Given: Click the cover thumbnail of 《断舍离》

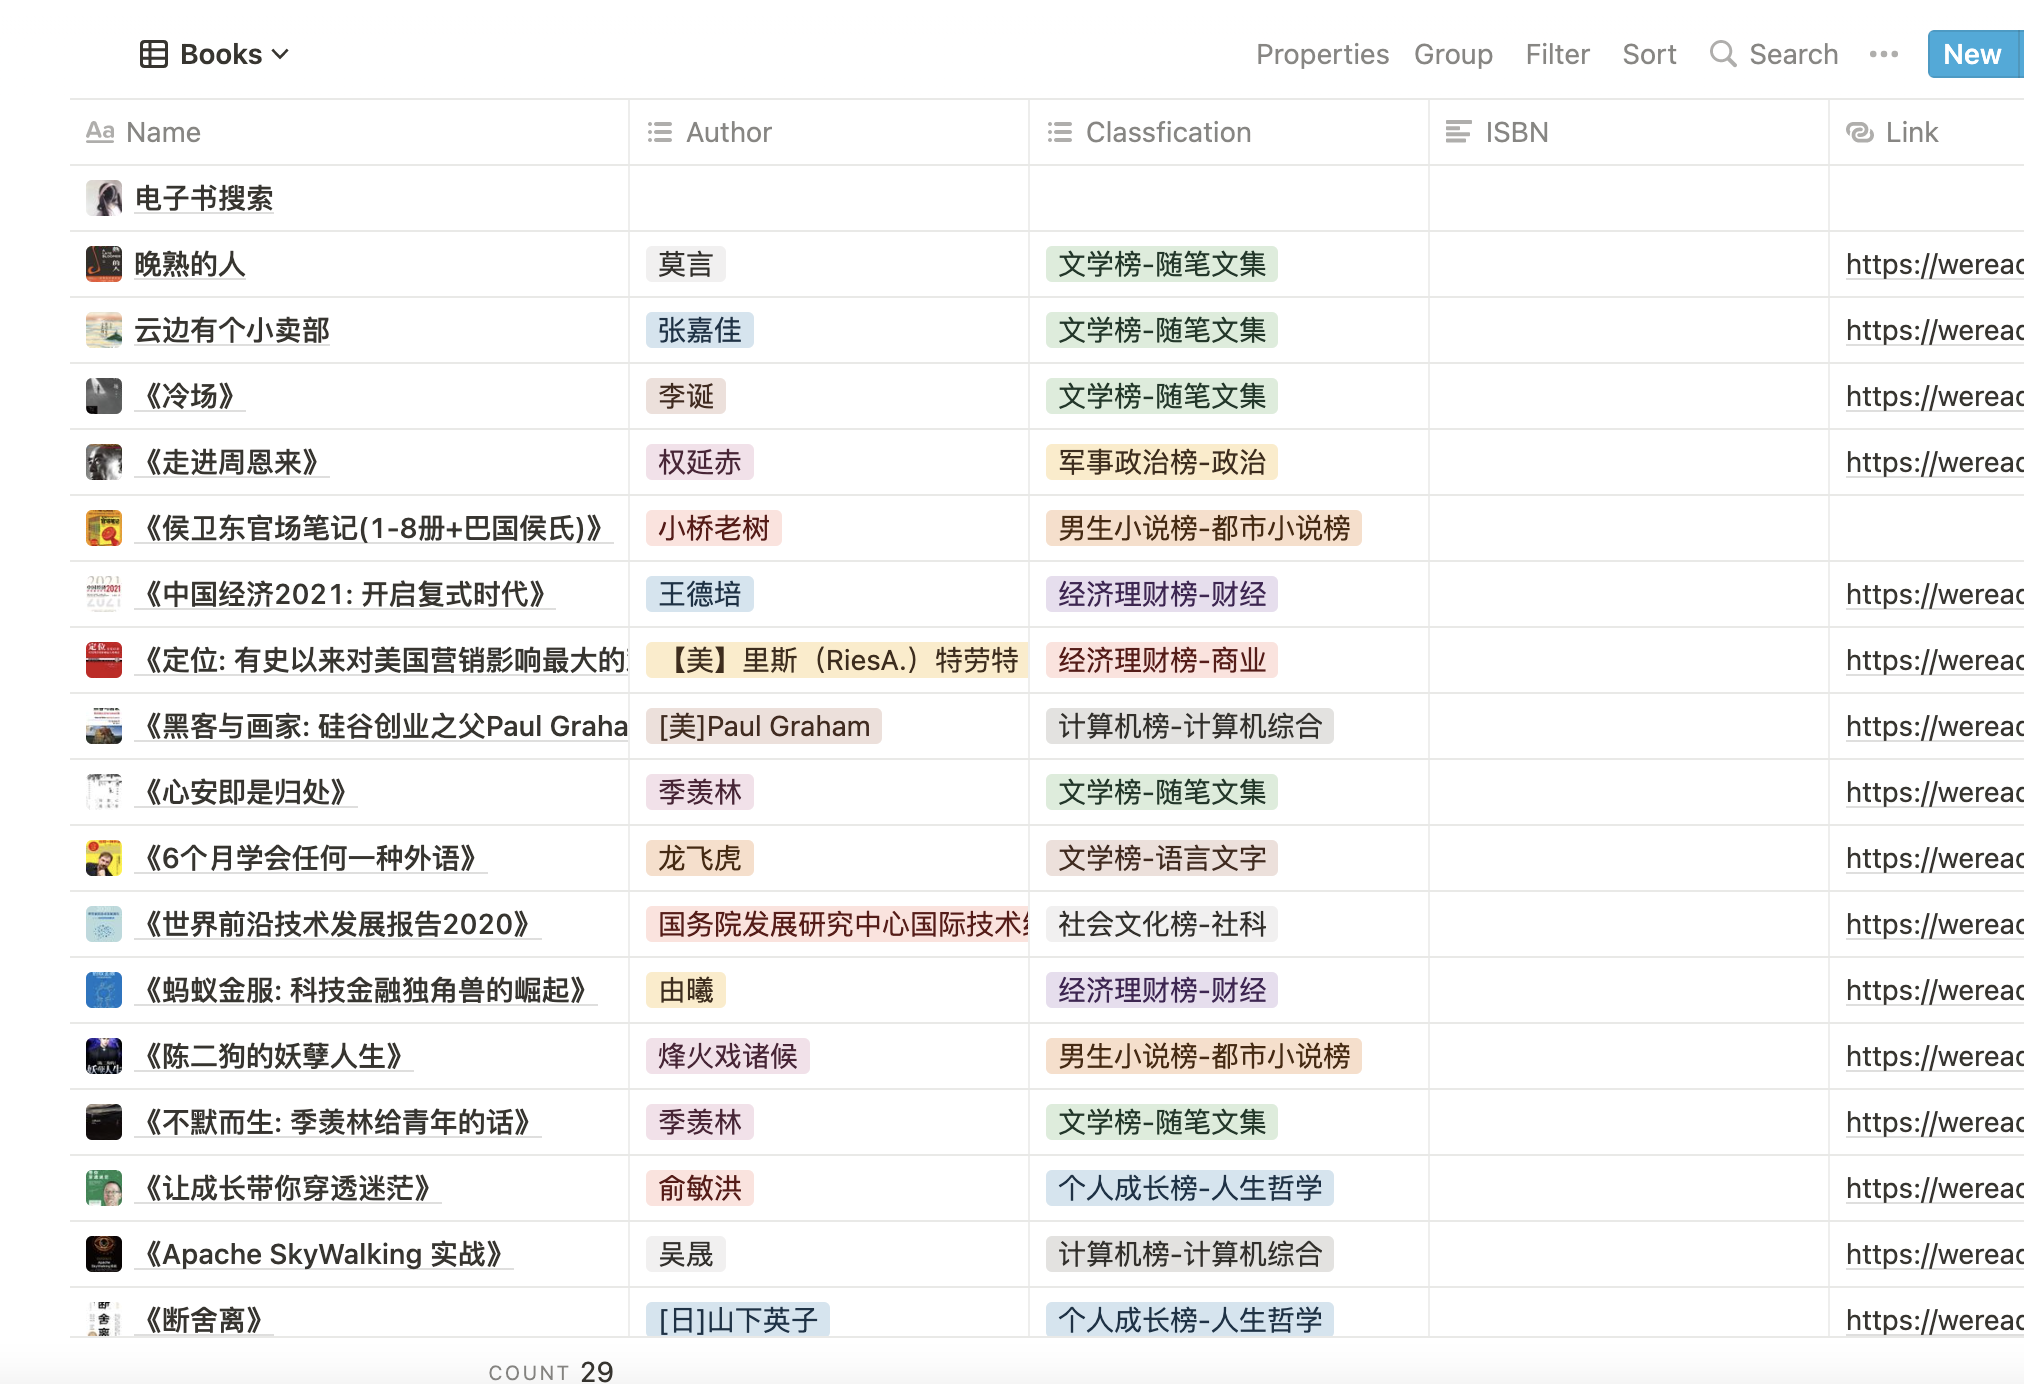Looking at the screenshot, I should 103,1320.
